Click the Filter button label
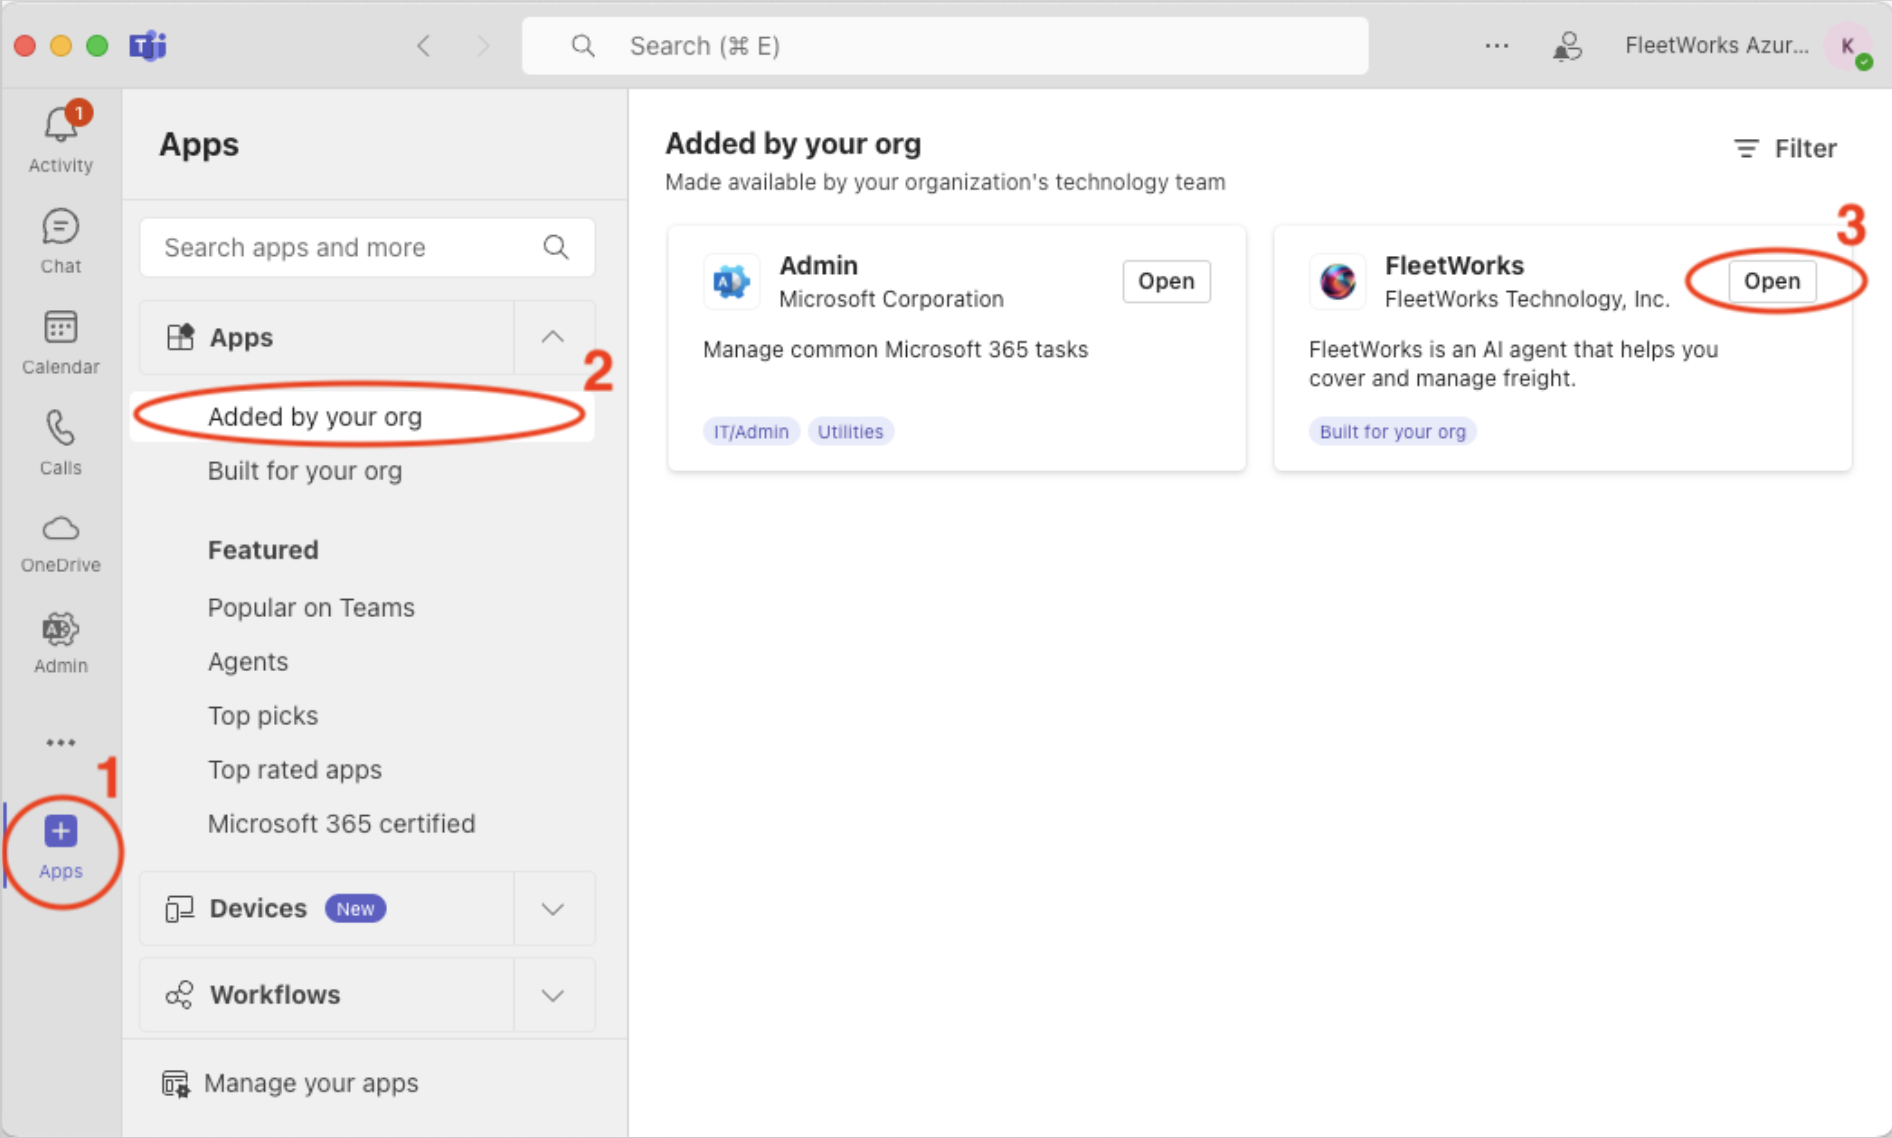The image size is (1892, 1138). tap(1805, 148)
